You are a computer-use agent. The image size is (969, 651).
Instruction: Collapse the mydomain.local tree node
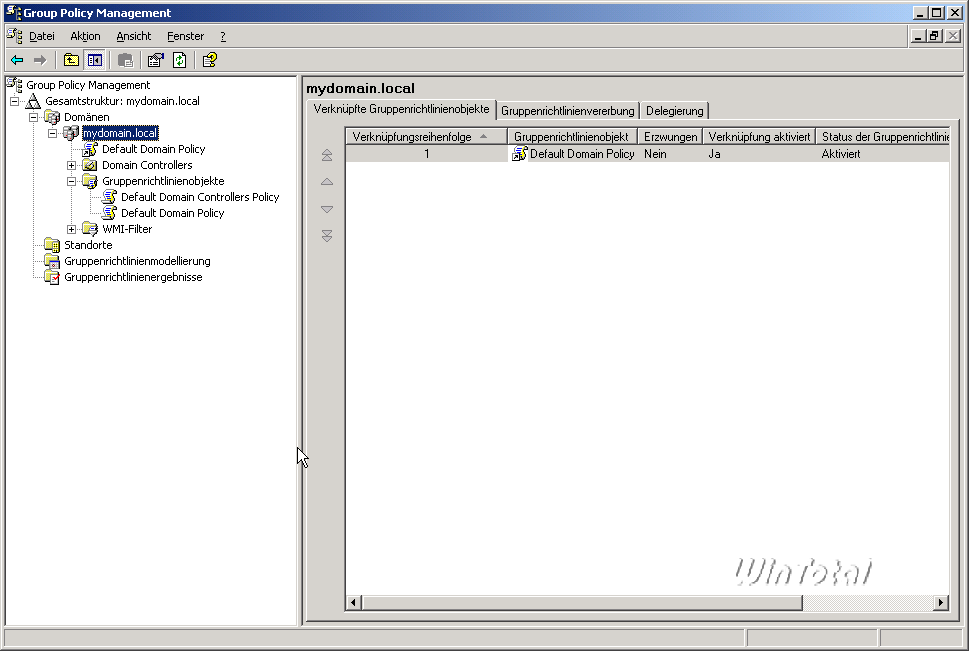[53, 133]
